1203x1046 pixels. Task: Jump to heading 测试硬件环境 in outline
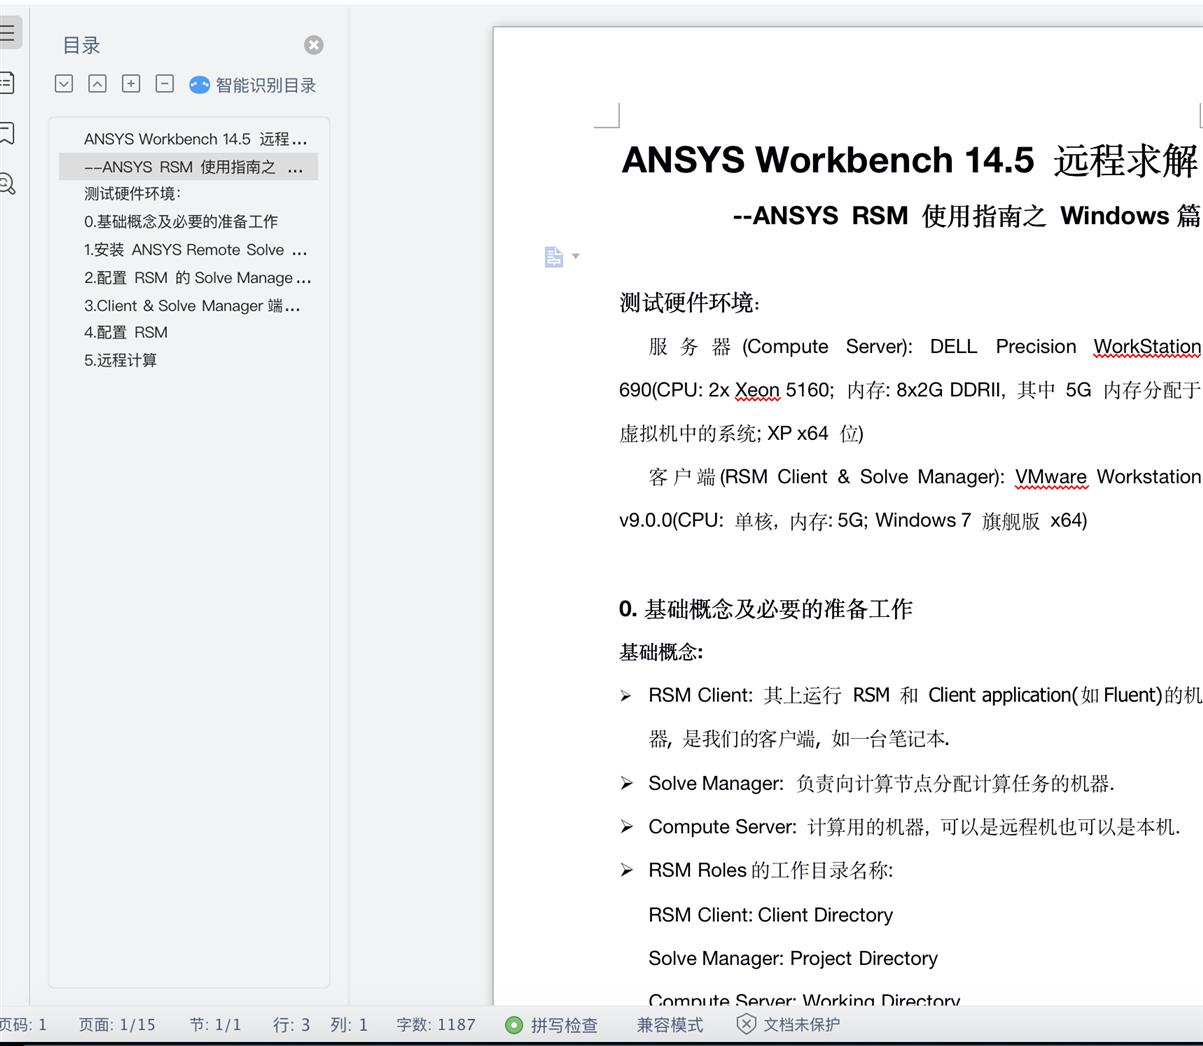click(132, 194)
